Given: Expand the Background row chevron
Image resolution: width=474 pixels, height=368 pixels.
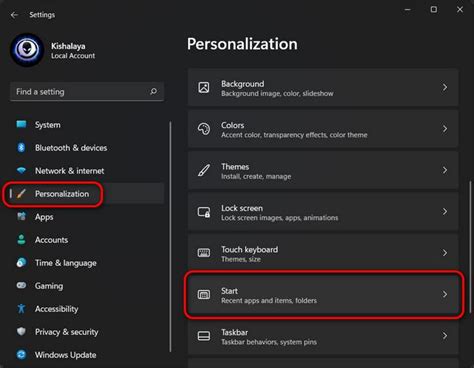Looking at the screenshot, I should (x=445, y=88).
